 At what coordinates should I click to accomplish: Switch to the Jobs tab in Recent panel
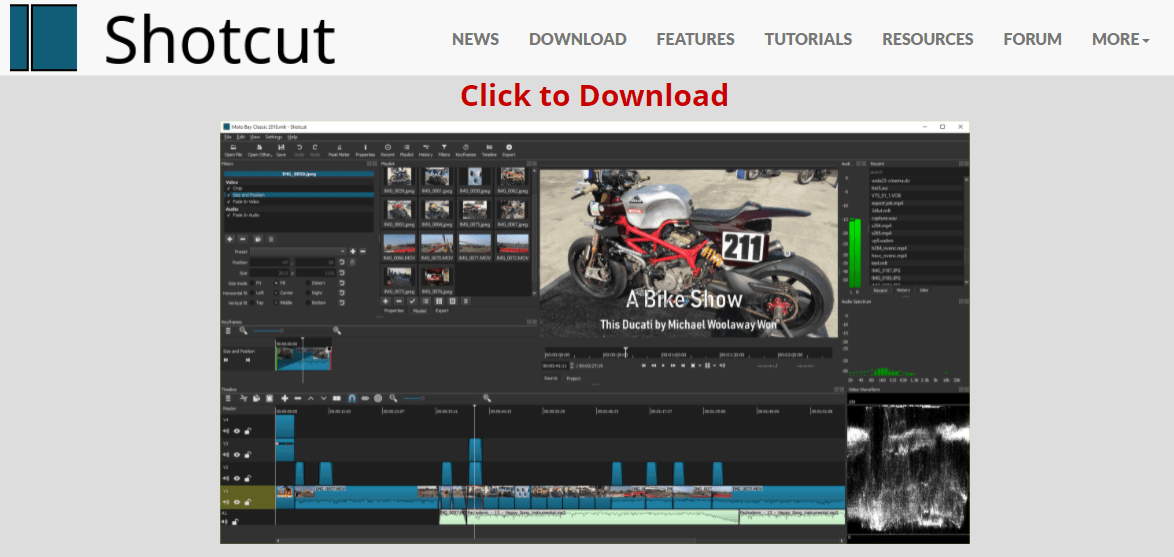click(x=923, y=290)
